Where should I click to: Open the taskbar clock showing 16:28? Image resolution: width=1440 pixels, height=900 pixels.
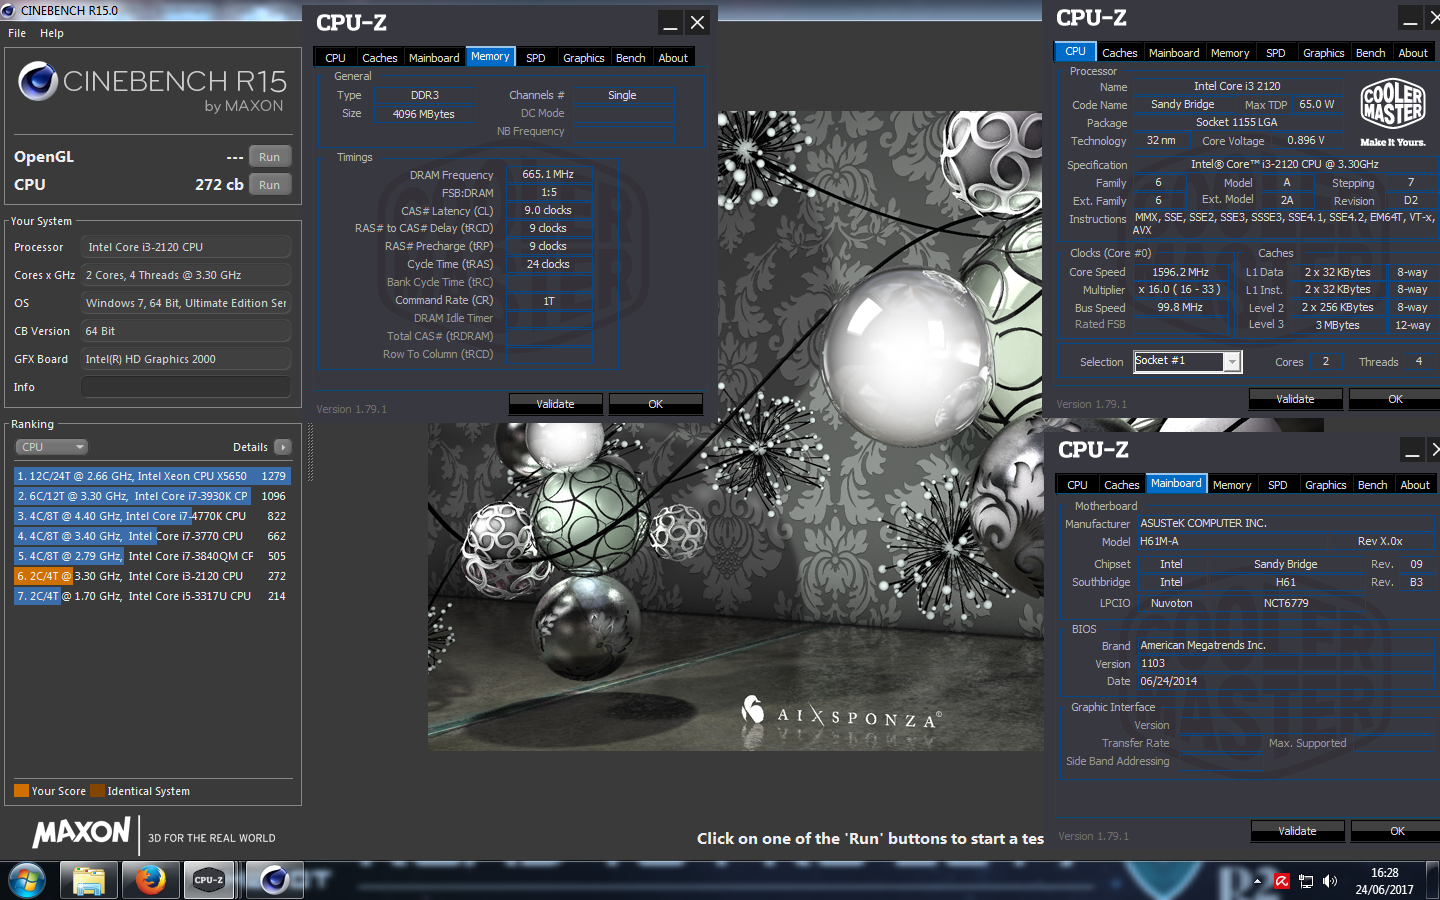pyautogui.click(x=1384, y=881)
